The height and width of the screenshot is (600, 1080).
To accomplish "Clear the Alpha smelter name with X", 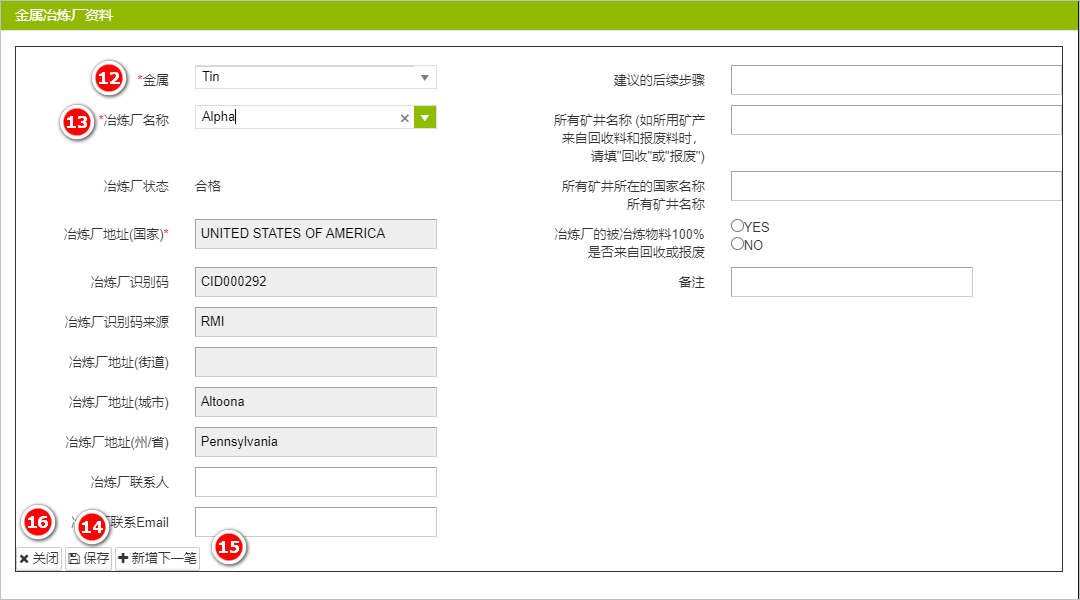I will click(404, 118).
